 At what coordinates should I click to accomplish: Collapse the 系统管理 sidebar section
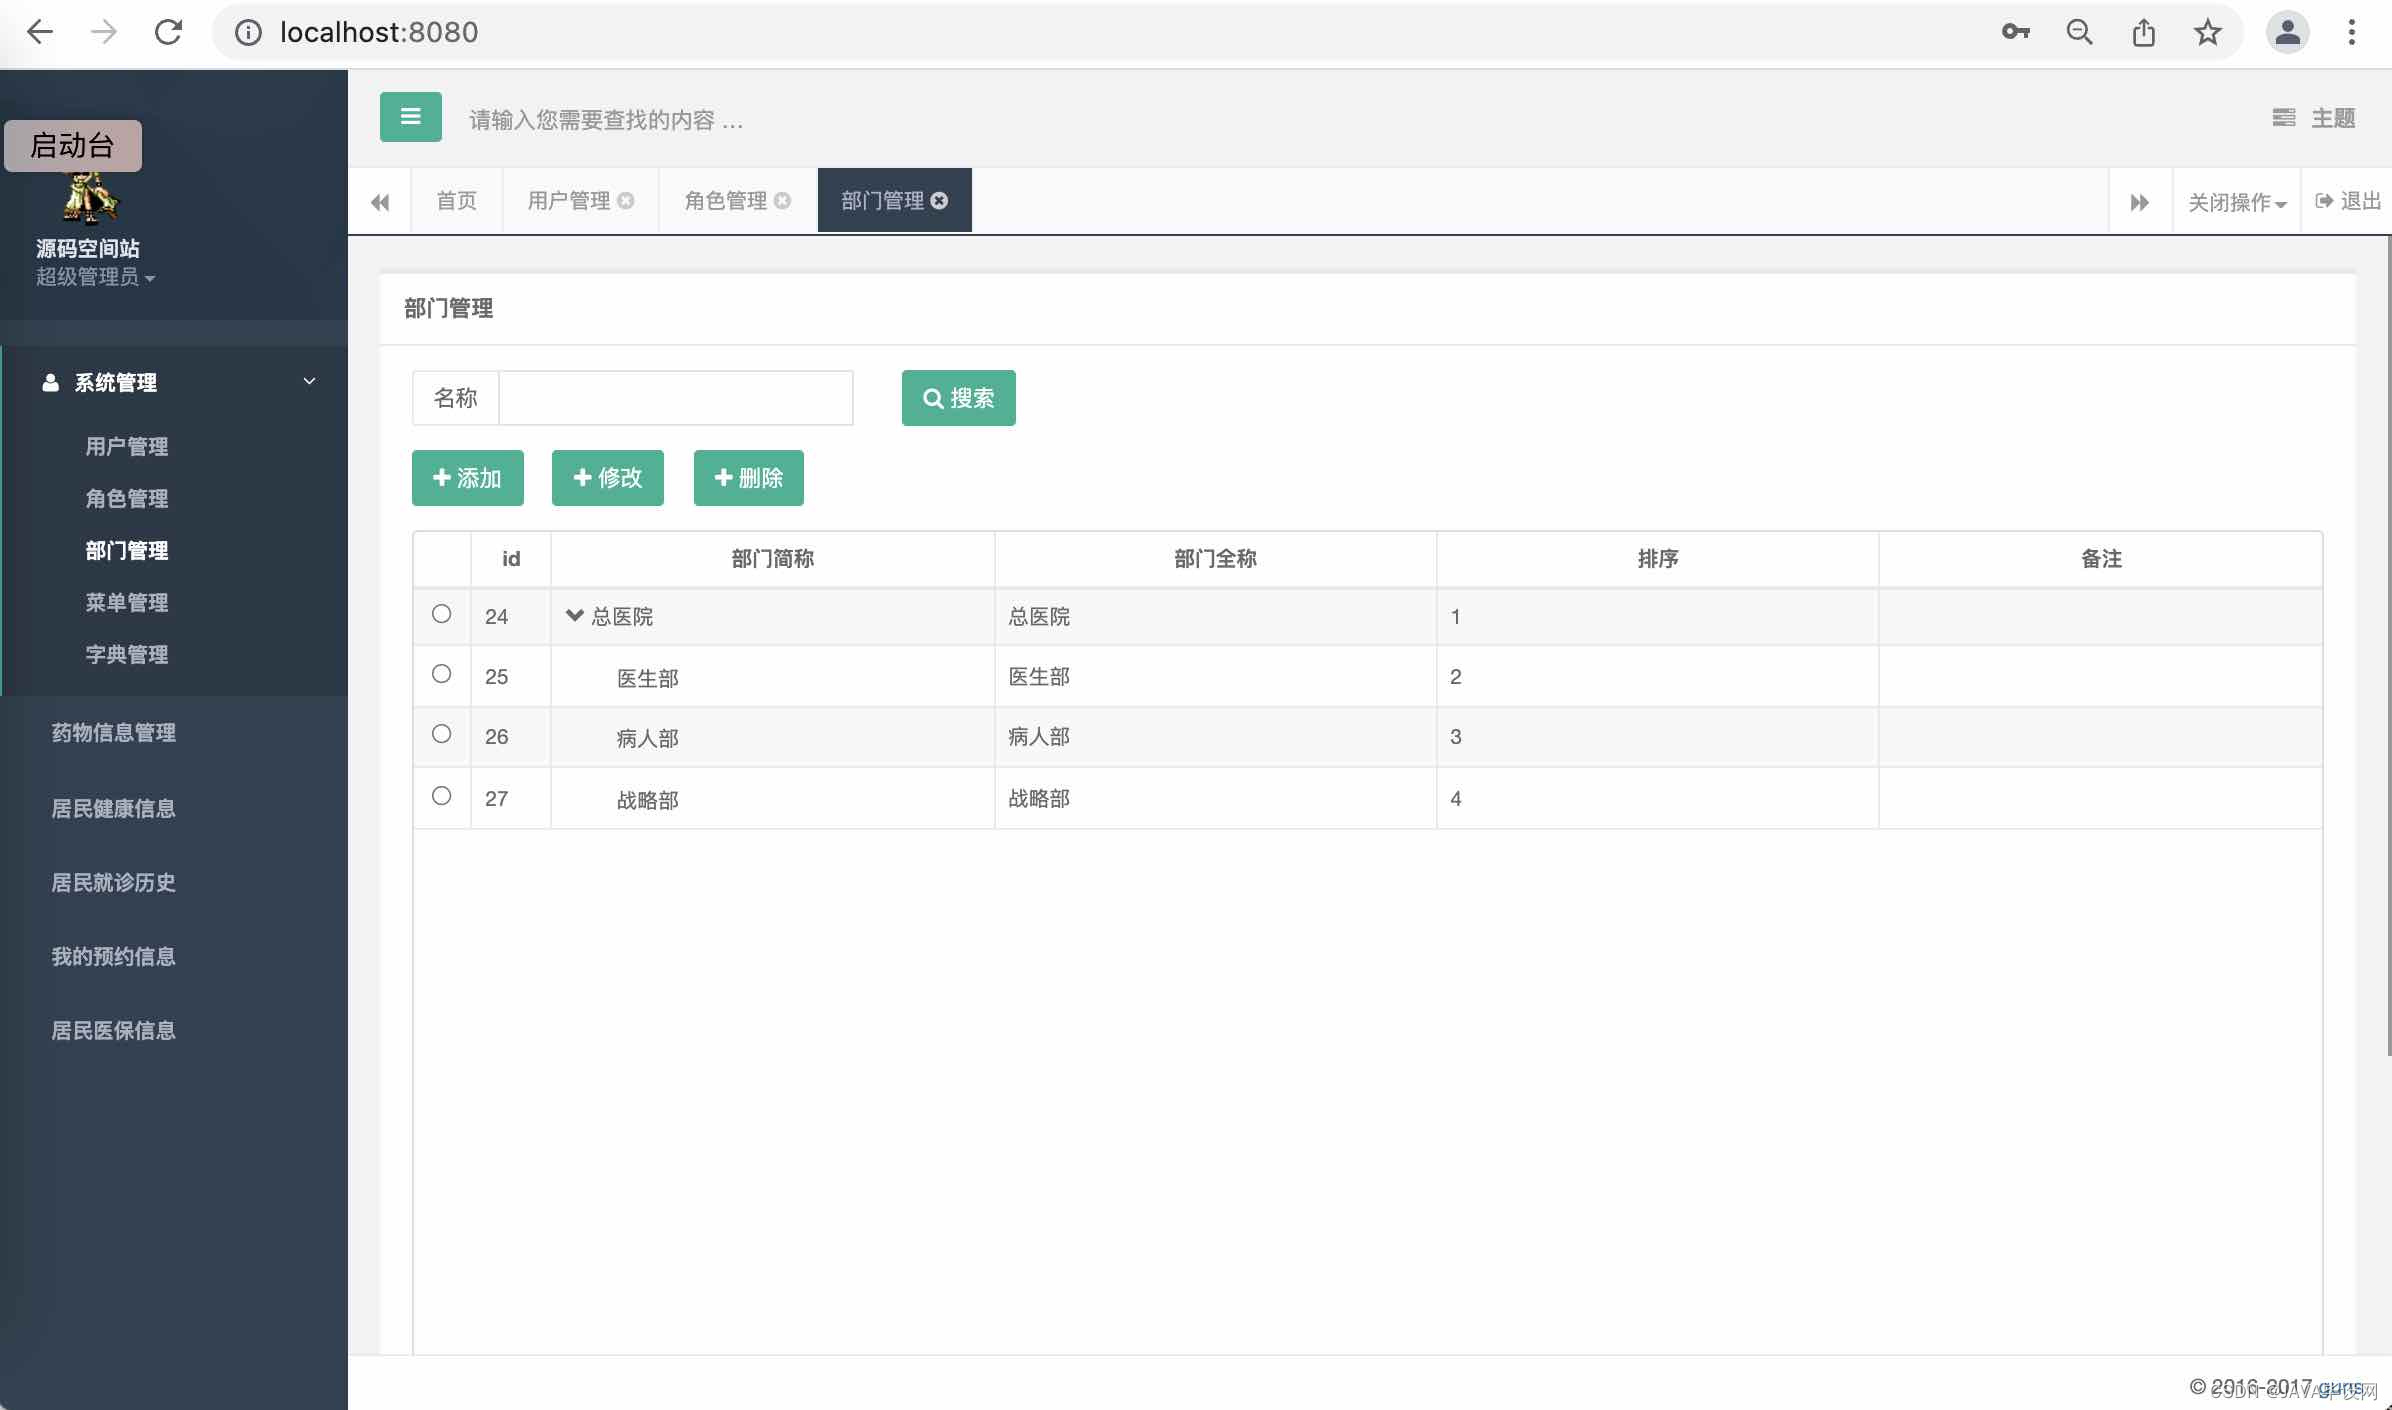coord(309,382)
